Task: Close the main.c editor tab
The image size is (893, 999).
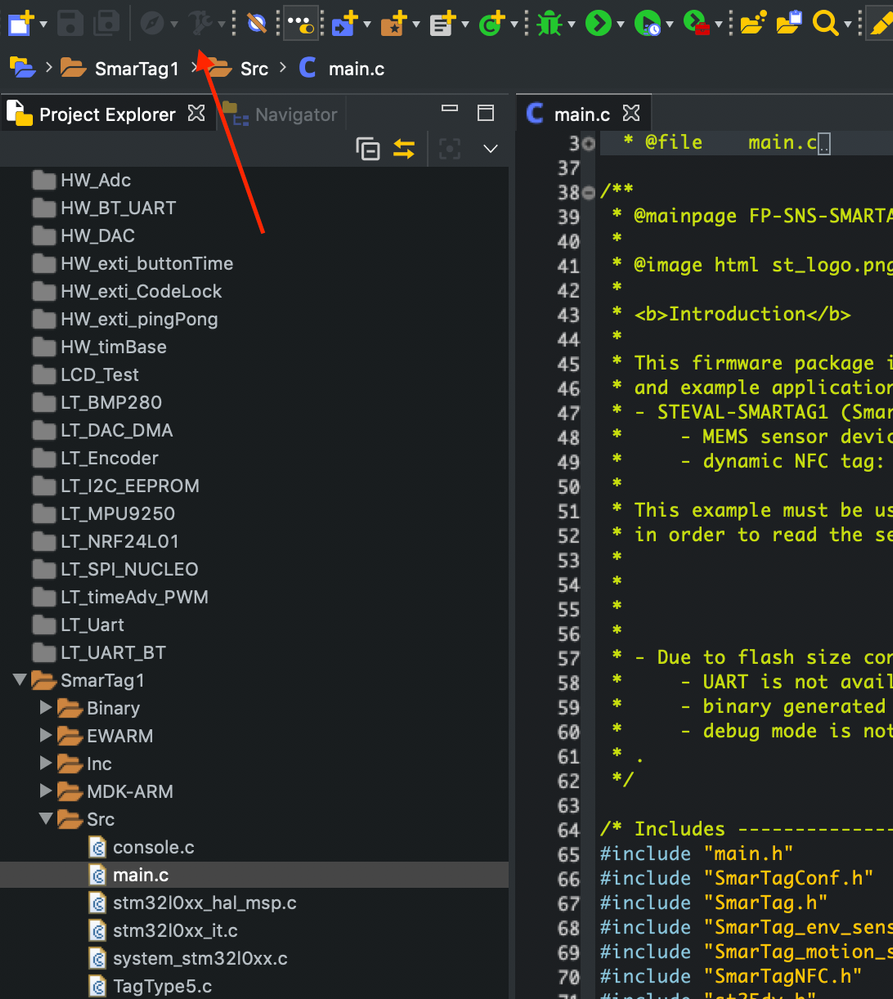Action: tap(631, 113)
